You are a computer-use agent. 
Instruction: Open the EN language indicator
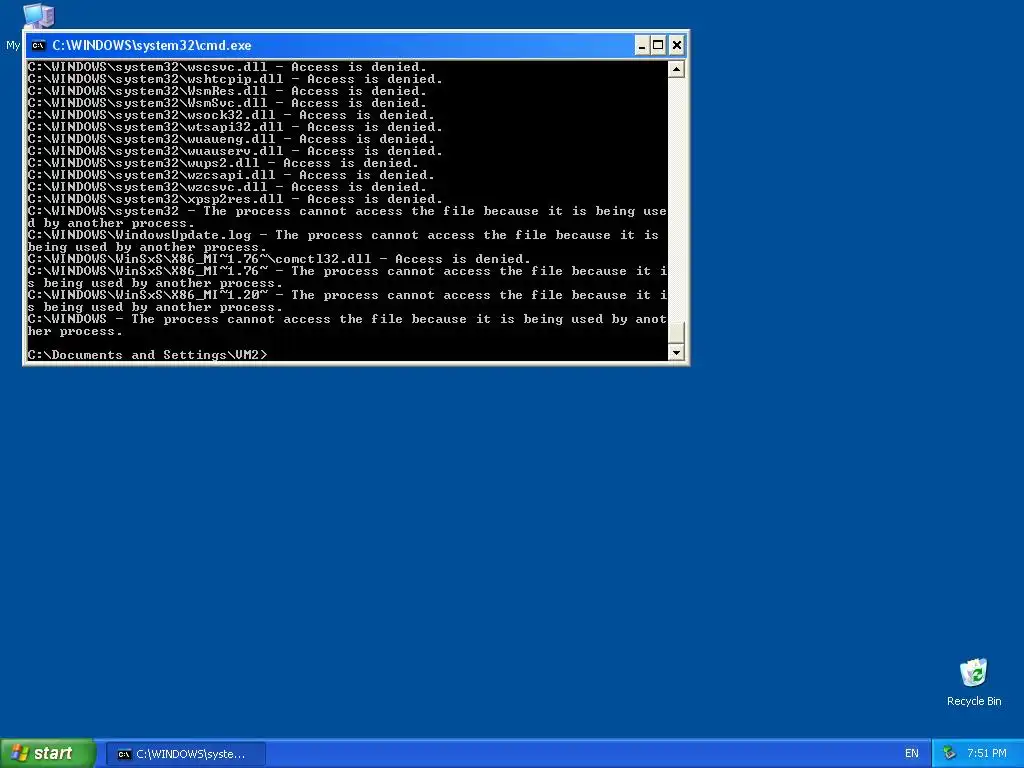(x=912, y=753)
